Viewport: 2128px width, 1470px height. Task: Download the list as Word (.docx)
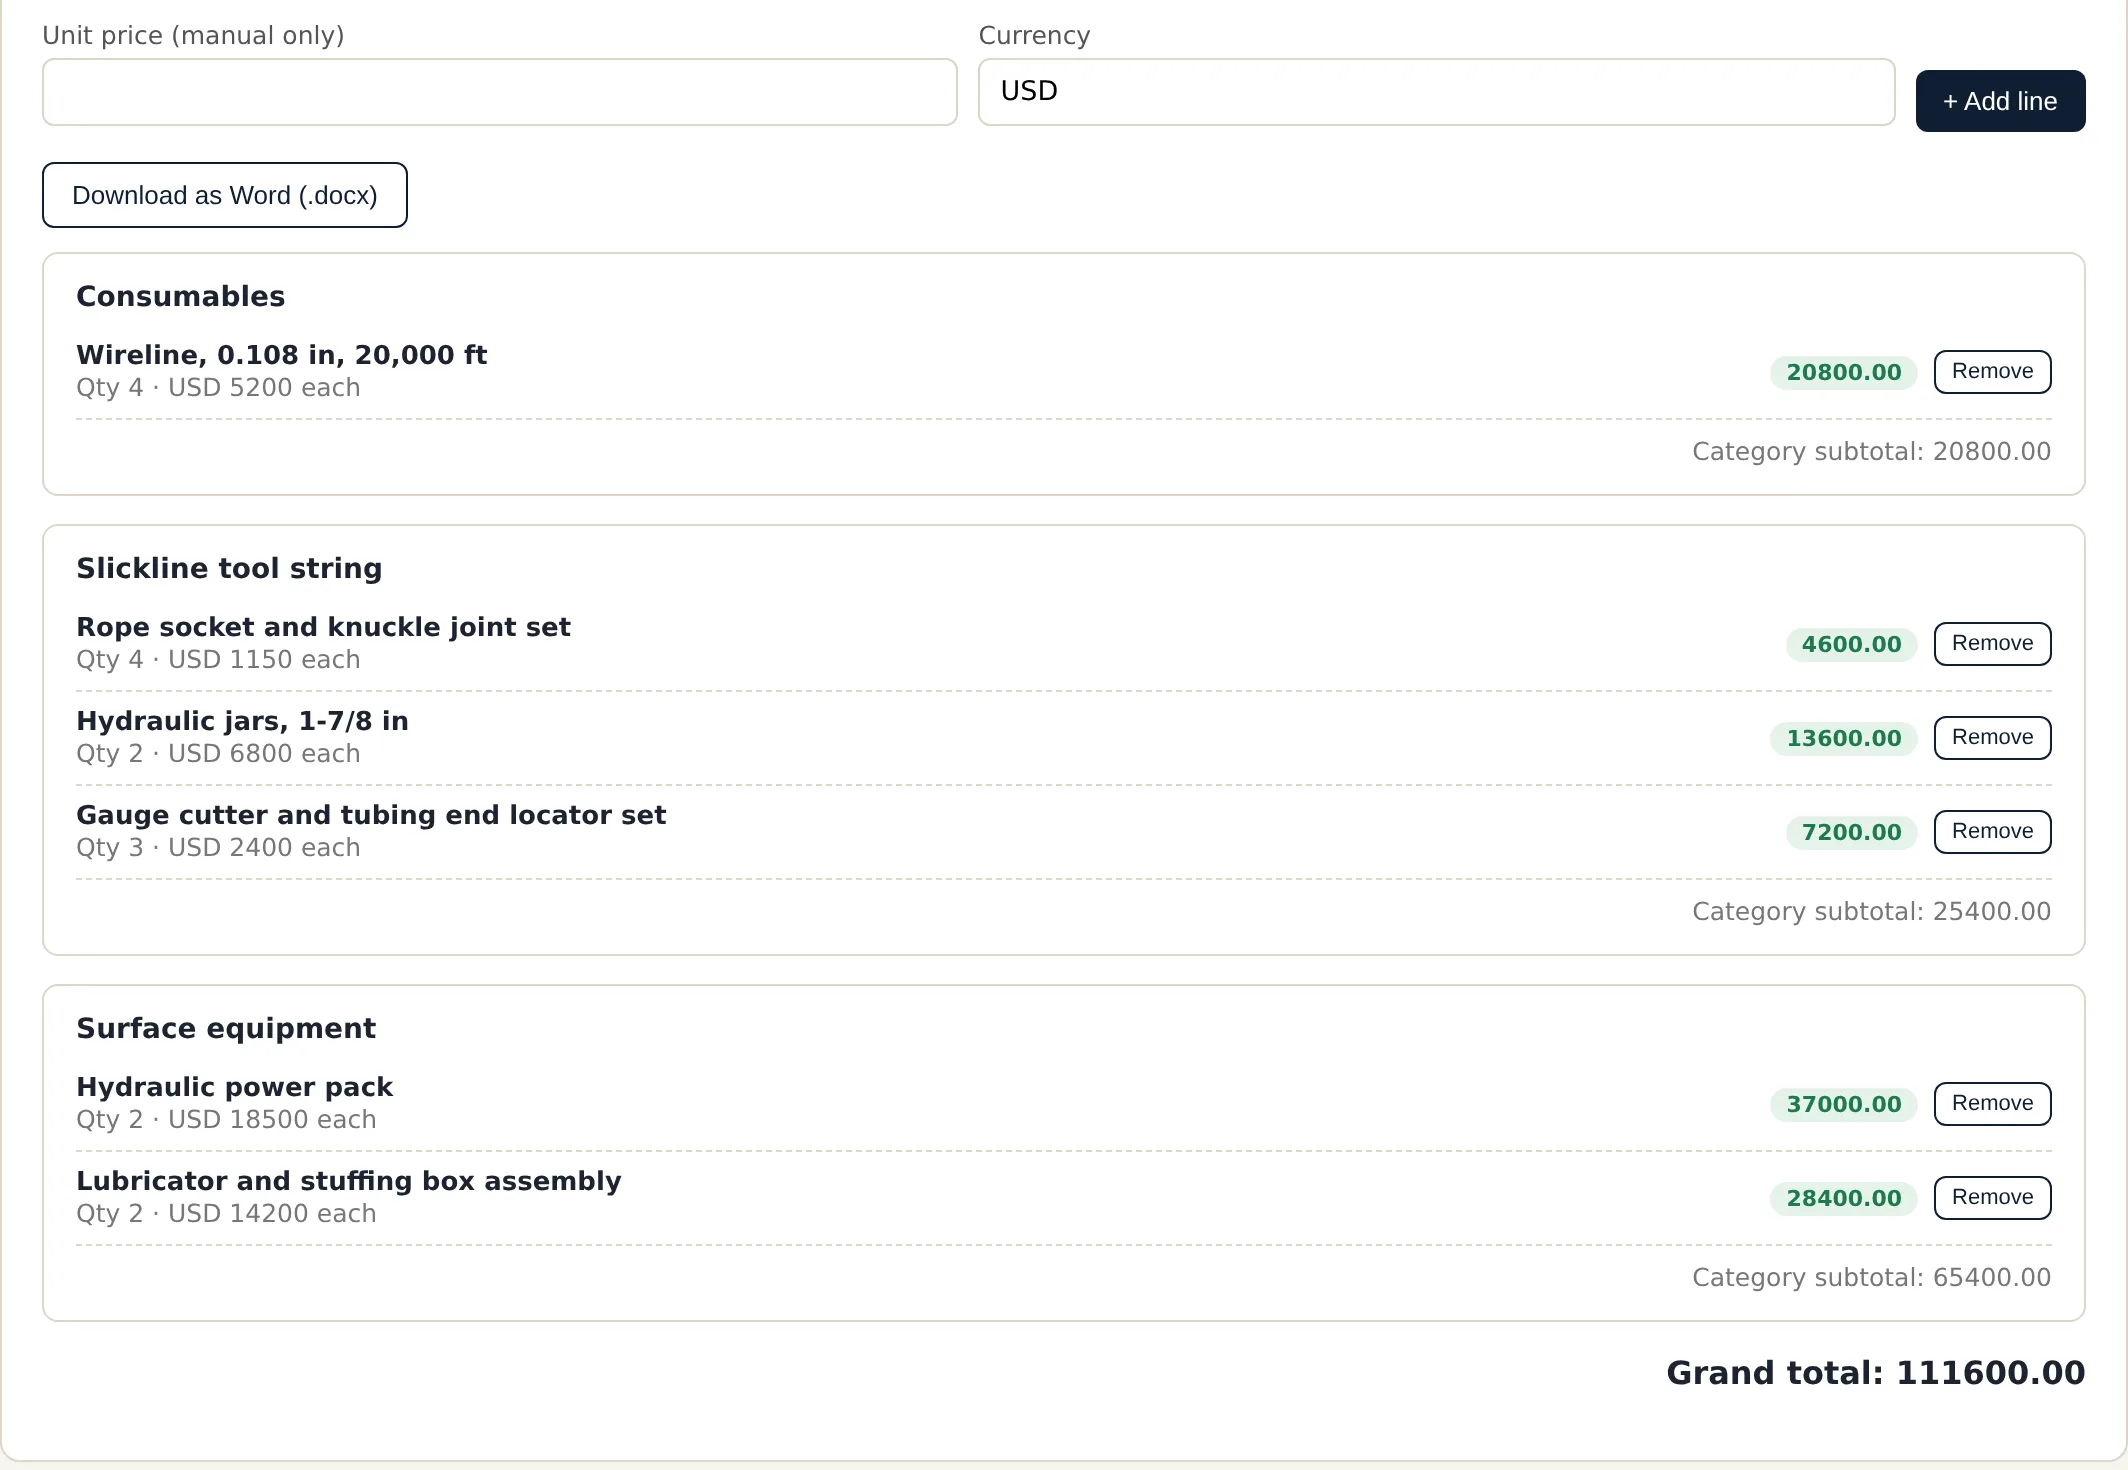225,195
